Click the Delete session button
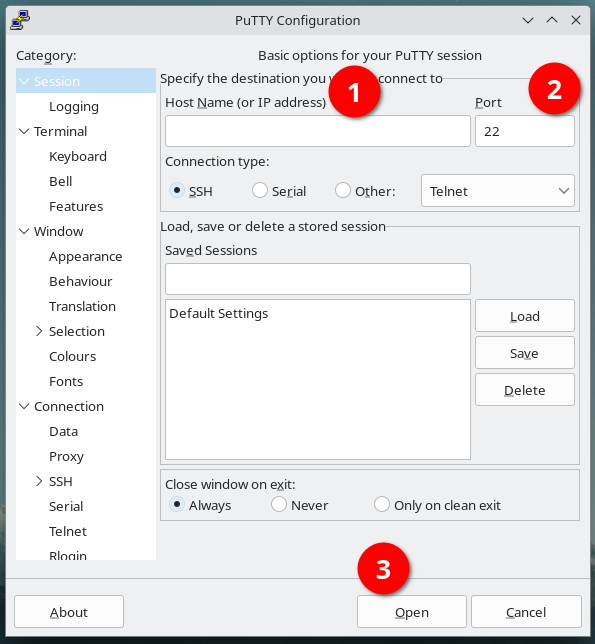The image size is (595, 644). [x=525, y=390]
